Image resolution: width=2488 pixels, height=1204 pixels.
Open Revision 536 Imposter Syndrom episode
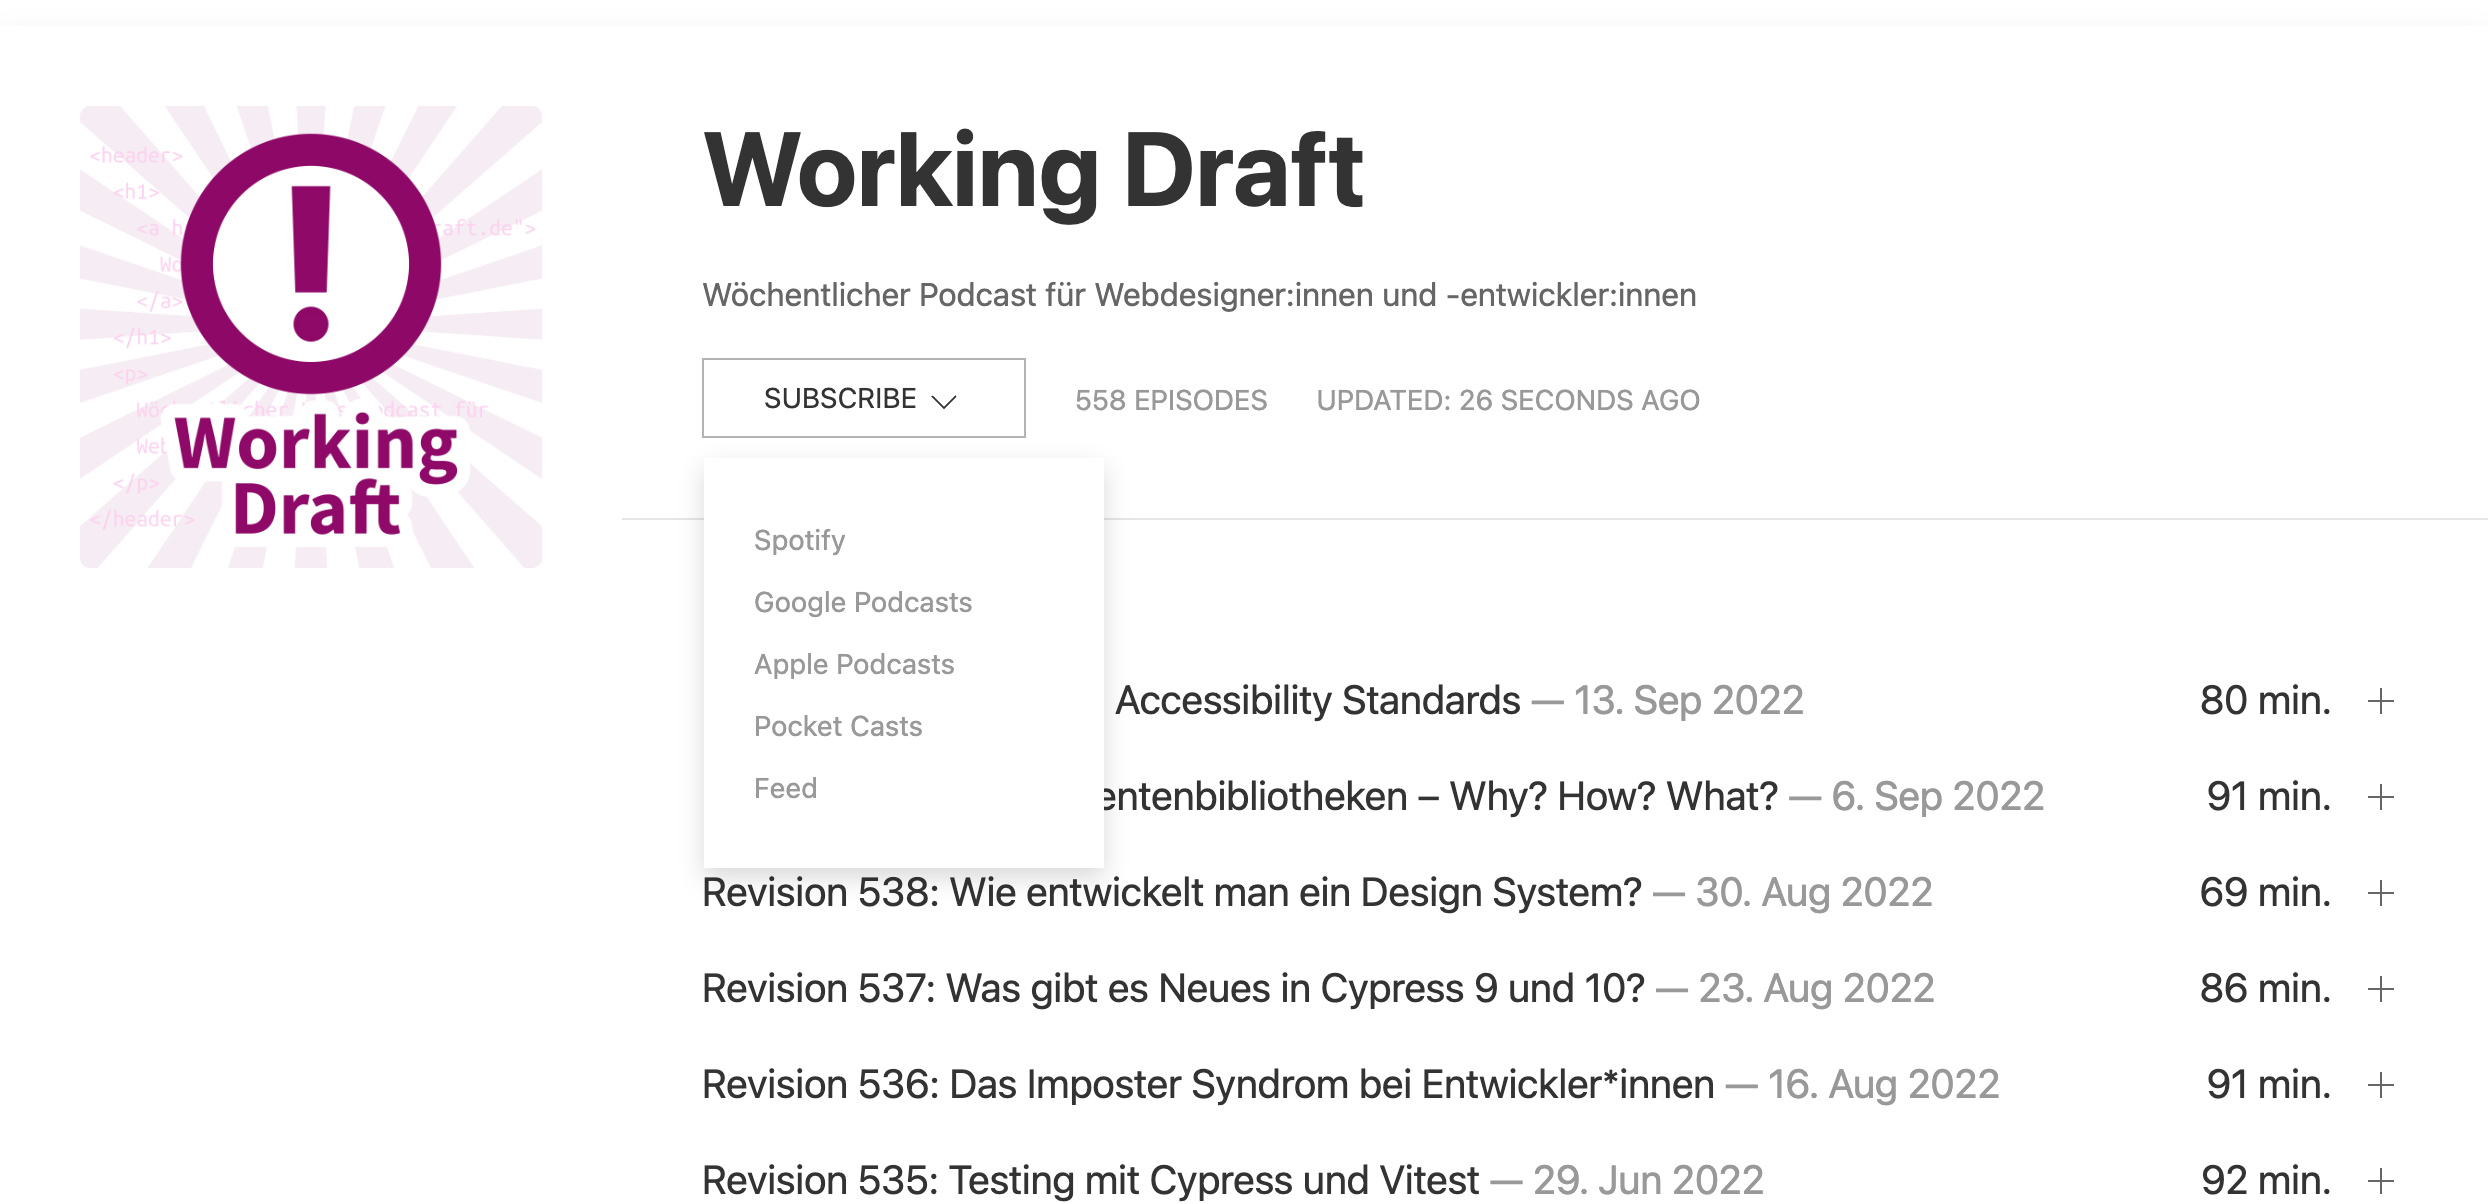click(x=1208, y=1084)
